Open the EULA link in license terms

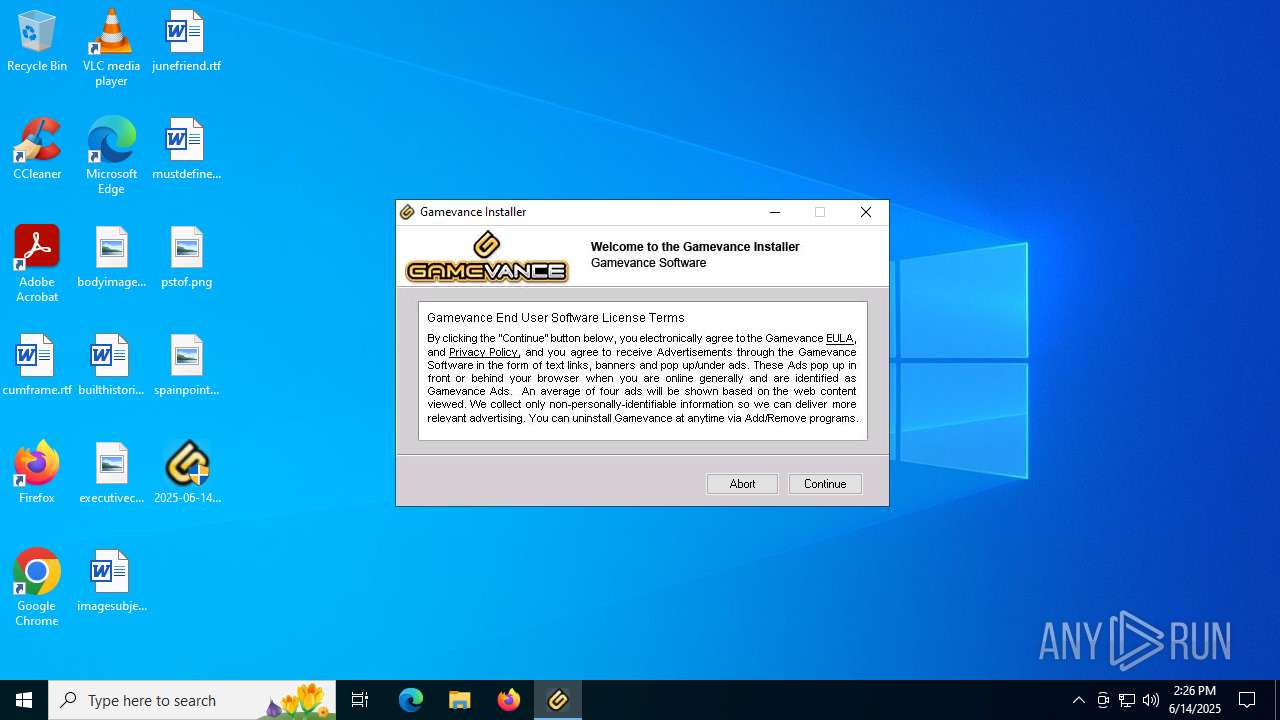[x=839, y=338]
